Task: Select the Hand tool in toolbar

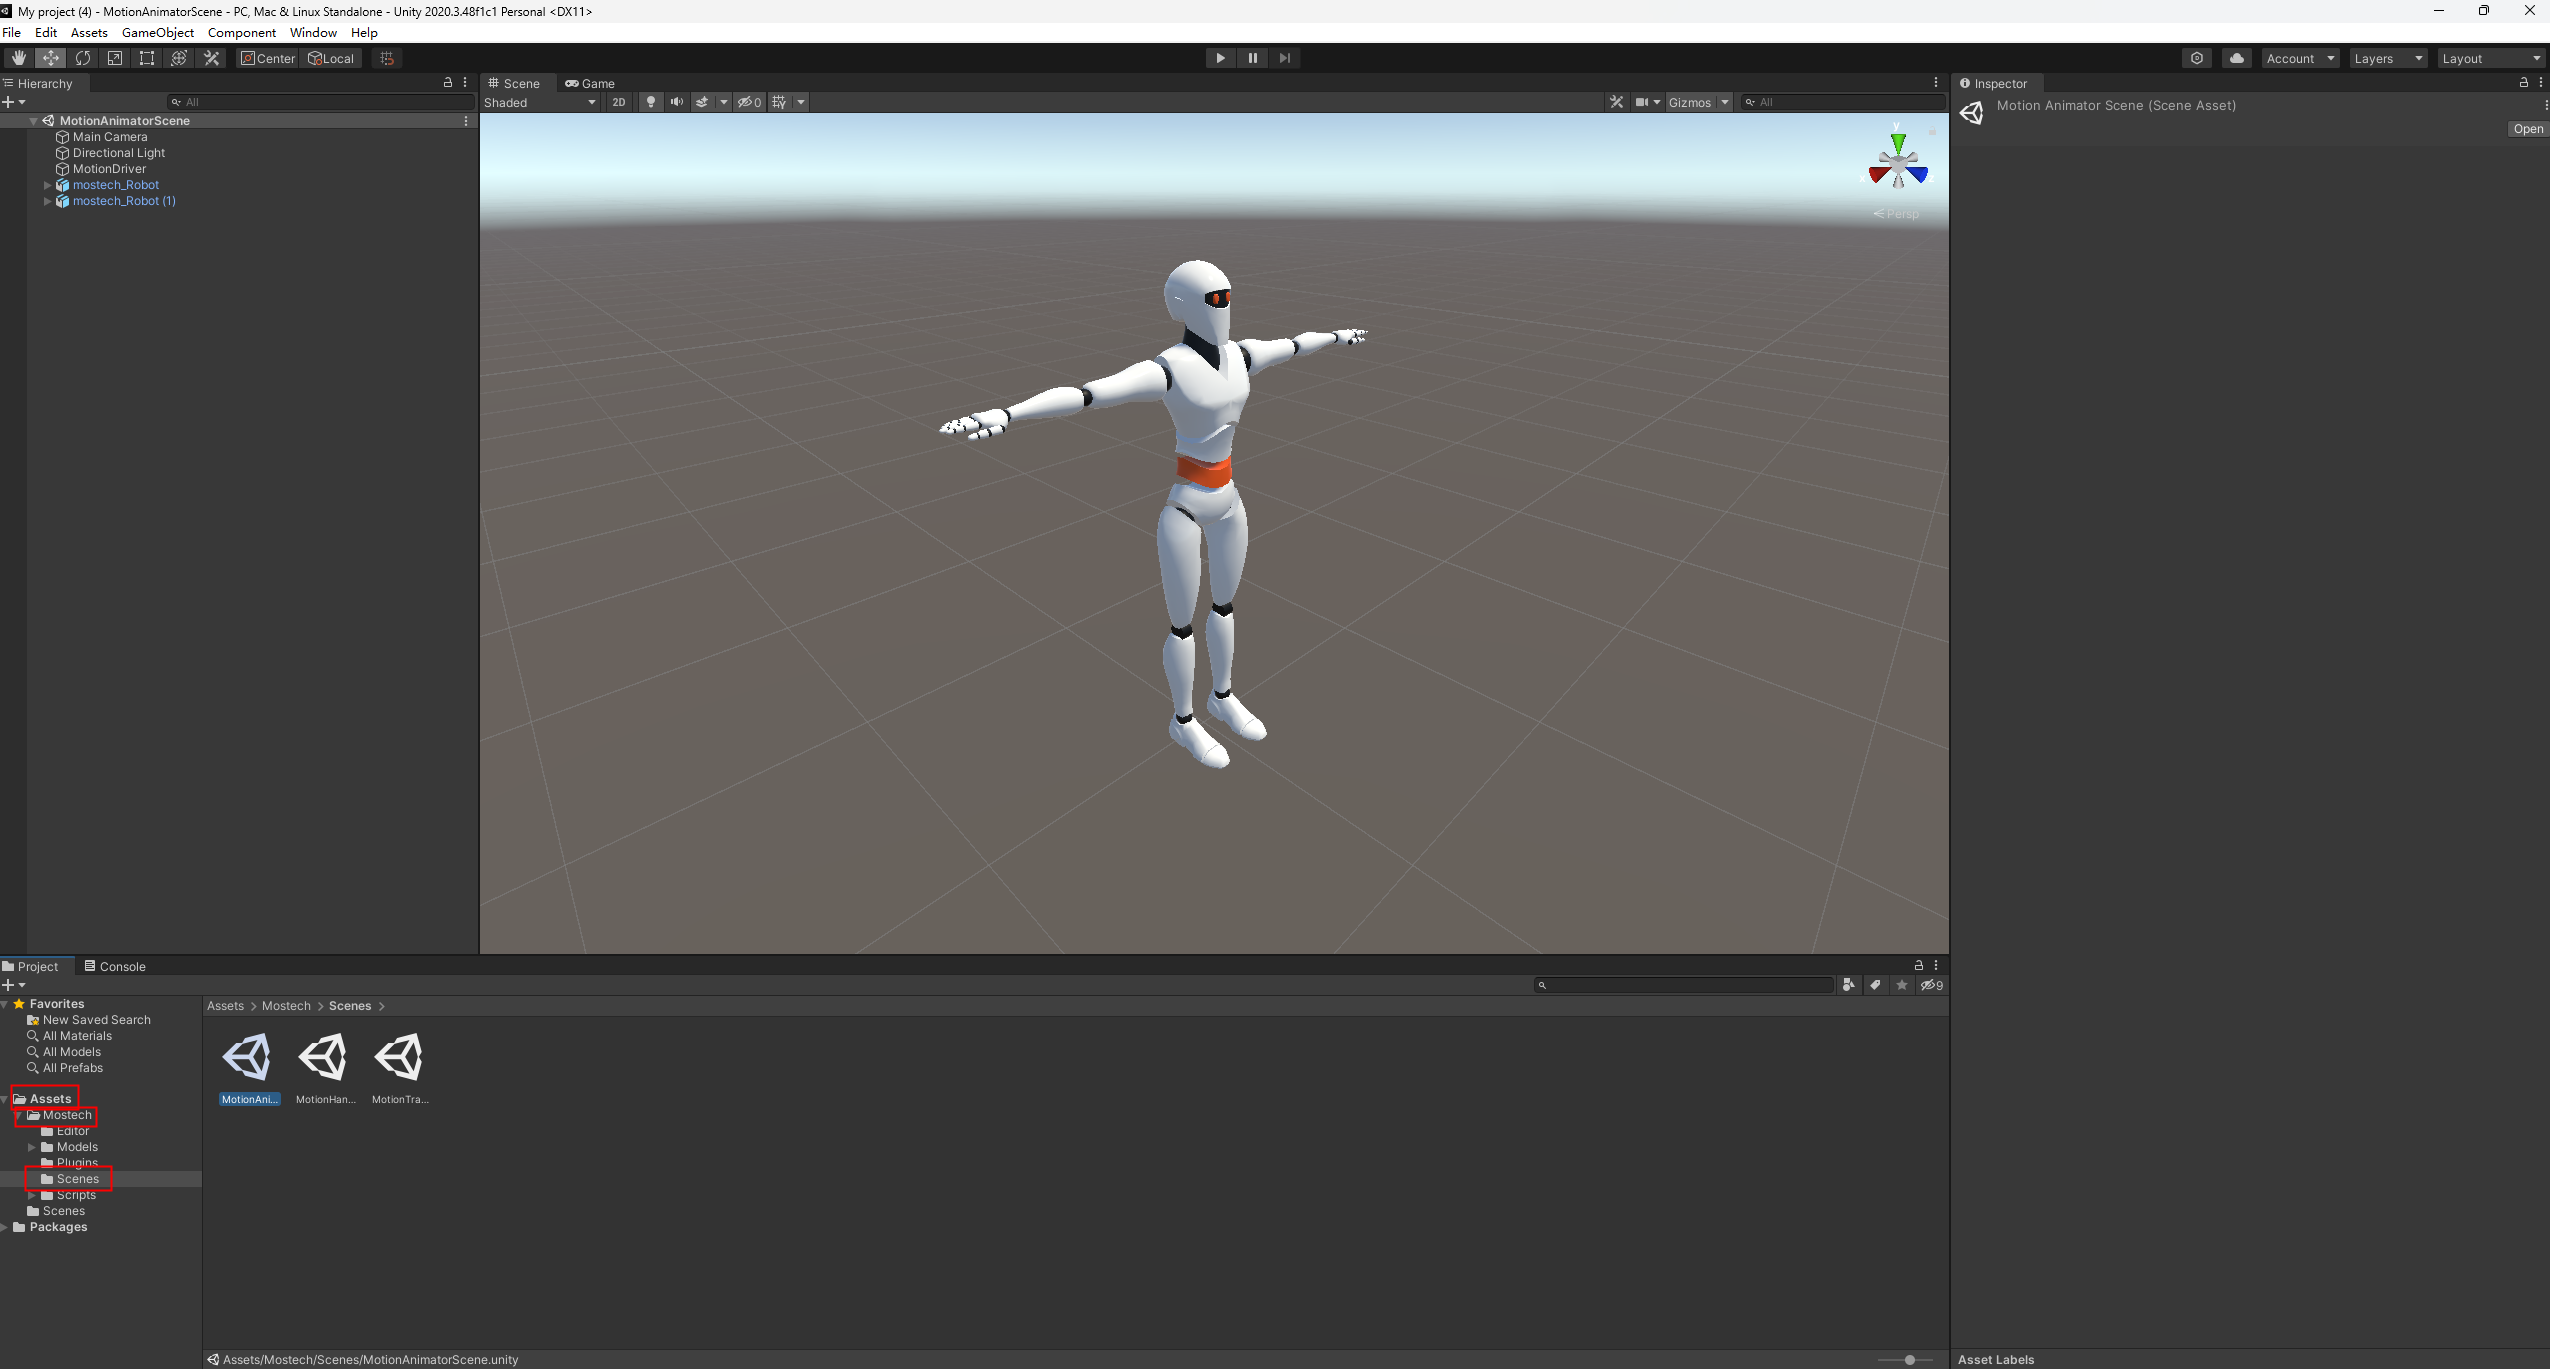Action: 18,58
